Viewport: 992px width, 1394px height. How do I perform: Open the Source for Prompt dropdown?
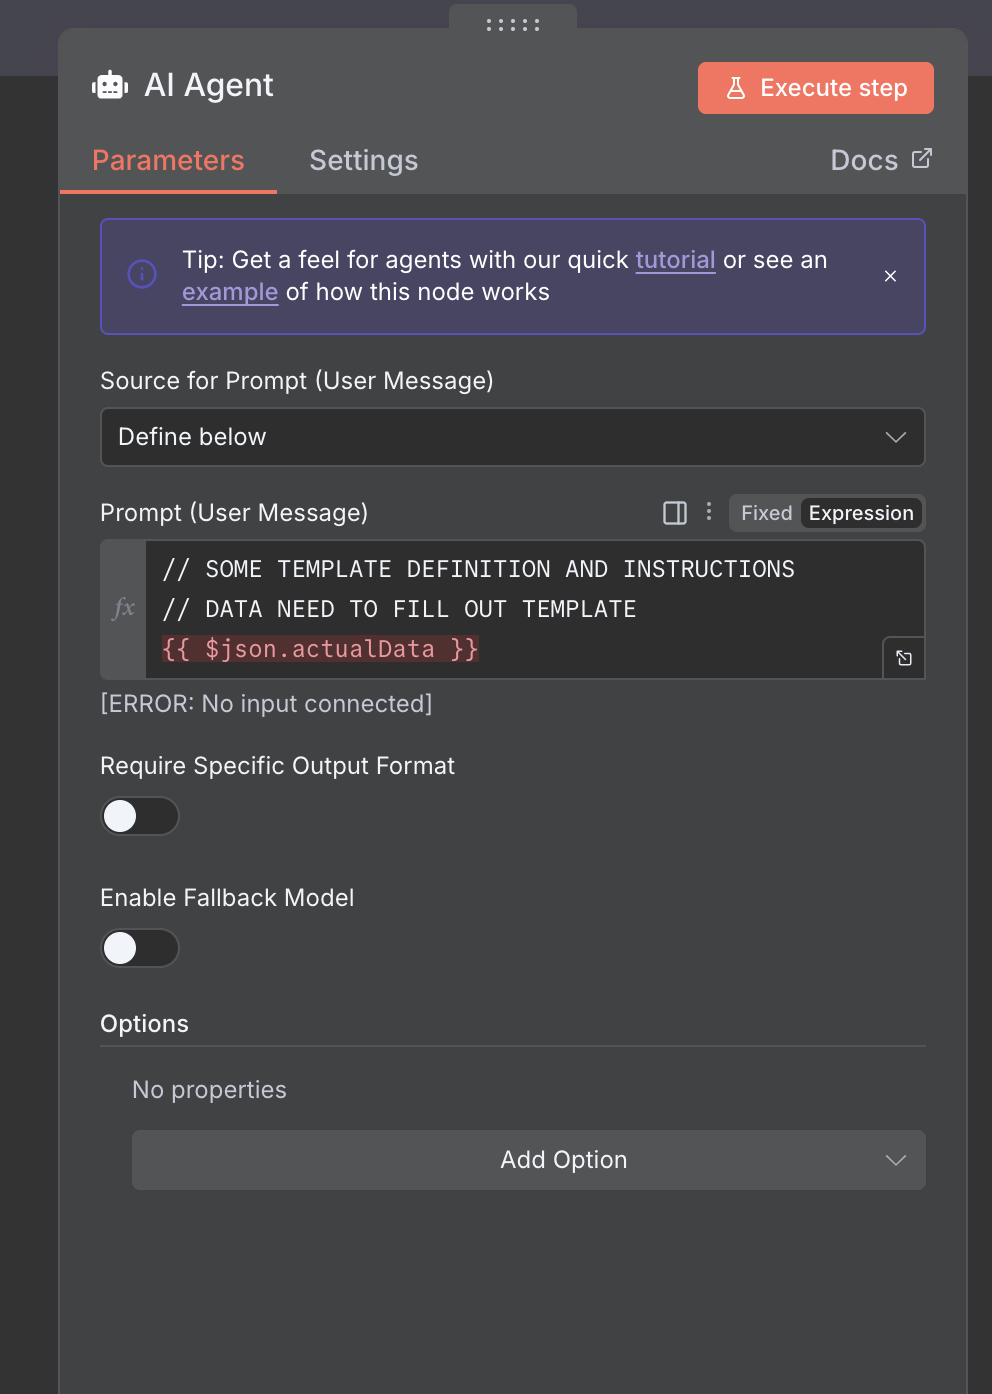pos(512,437)
